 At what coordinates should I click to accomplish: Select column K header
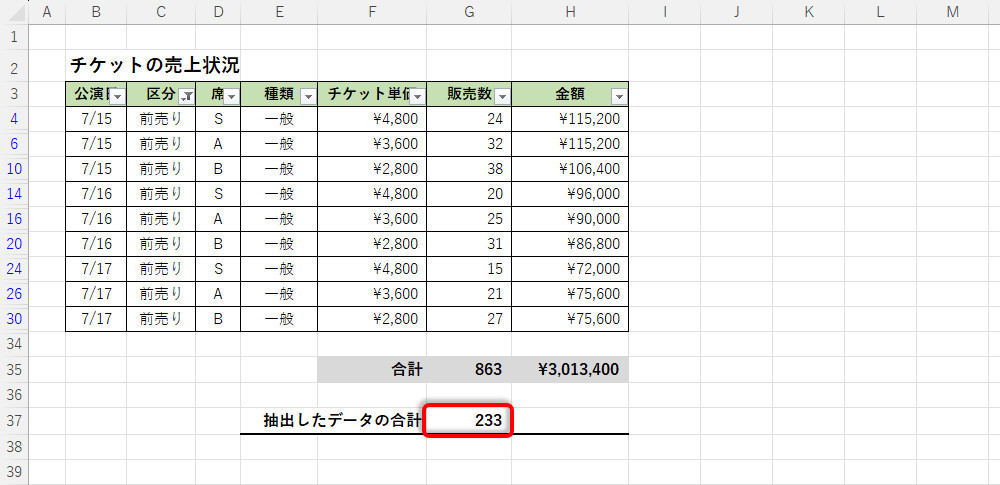(809, 11)
